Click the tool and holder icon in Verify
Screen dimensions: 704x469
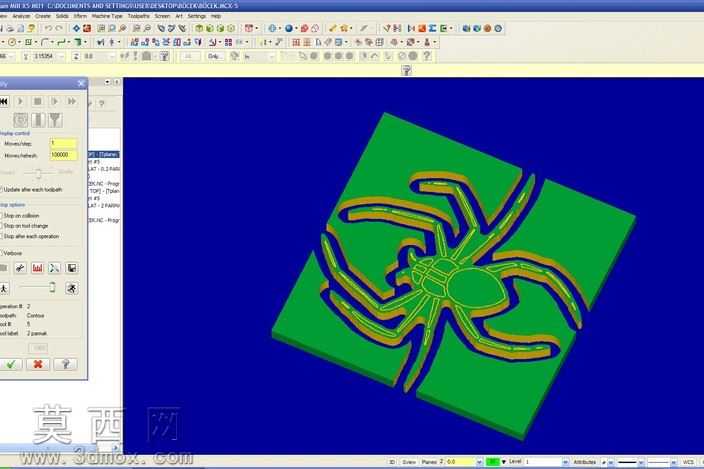pyautogui.click(x=55, y=120)
